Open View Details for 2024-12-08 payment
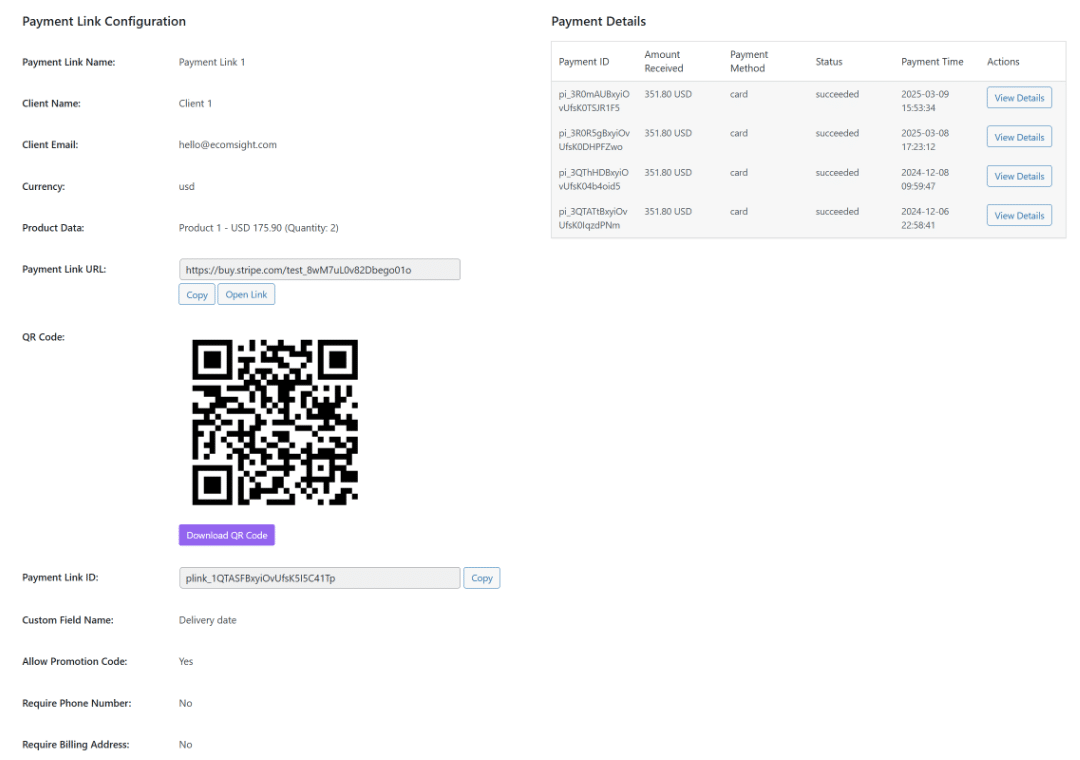Image resolution: width=1080 pixels, height=760 pixels. pyautogui.click(x=1019, y=176)
